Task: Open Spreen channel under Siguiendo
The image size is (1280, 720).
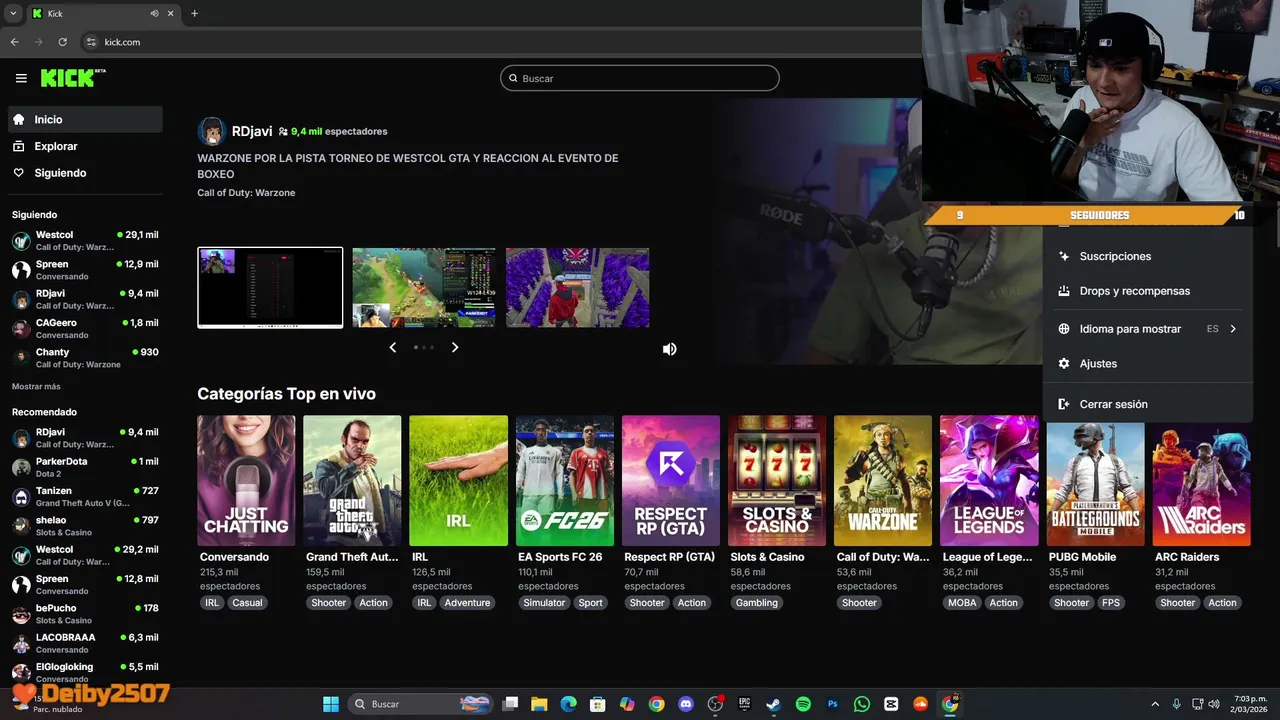Action: (85, 270)
